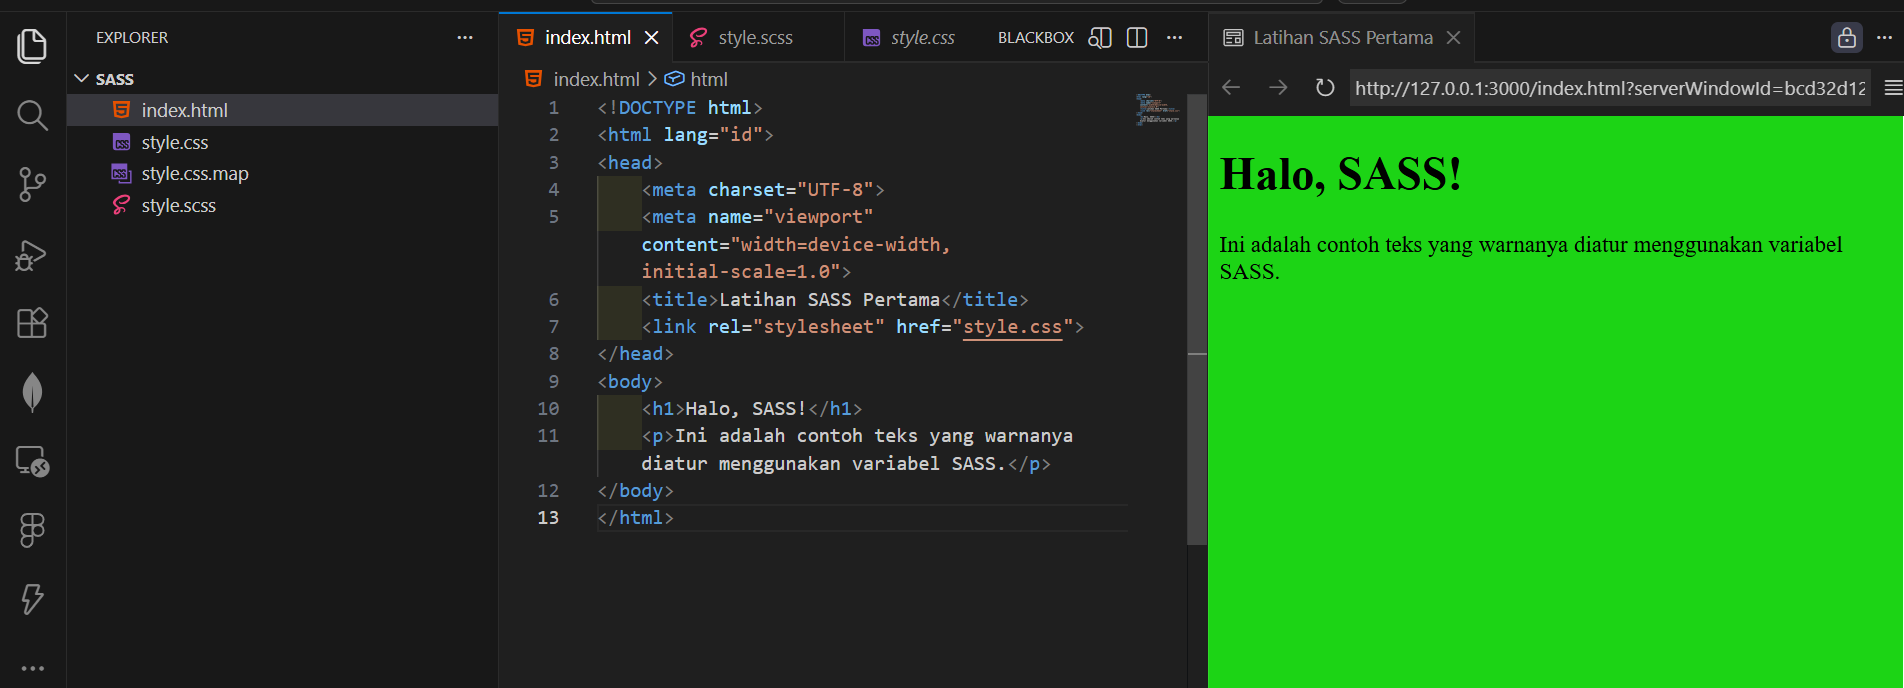This screenshot has width=1904, height=688.
Task: Open the MongoDB leaf icon view
Action: point(32,392)
